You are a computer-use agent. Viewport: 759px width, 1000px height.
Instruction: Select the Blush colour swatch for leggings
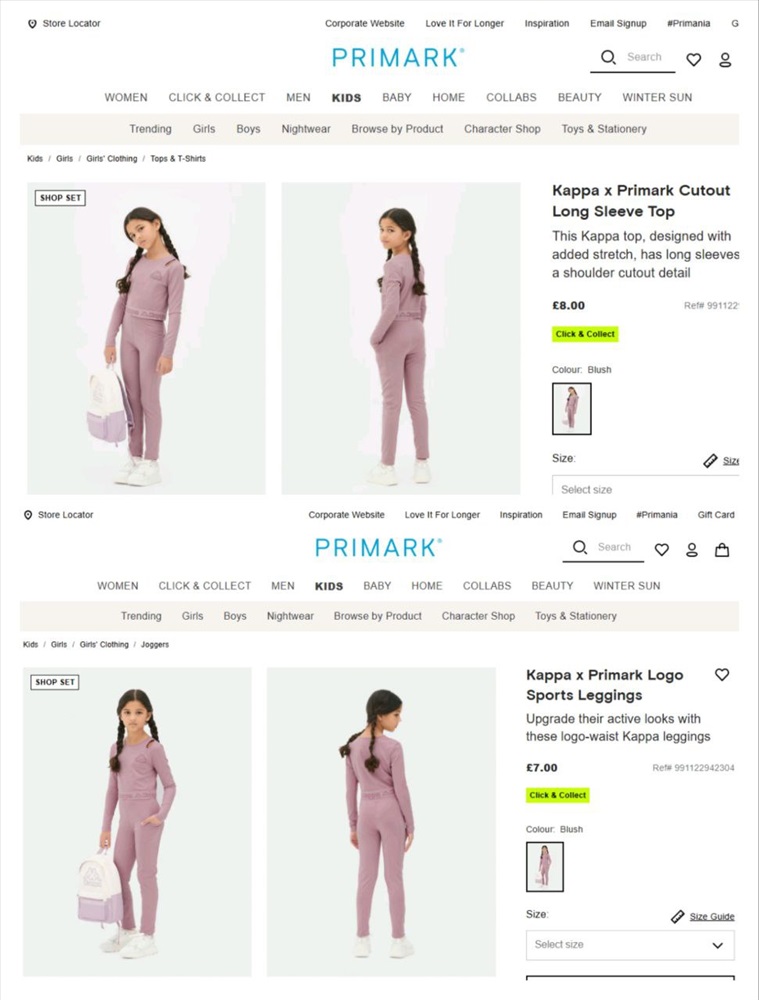click(x=545, y=867)
